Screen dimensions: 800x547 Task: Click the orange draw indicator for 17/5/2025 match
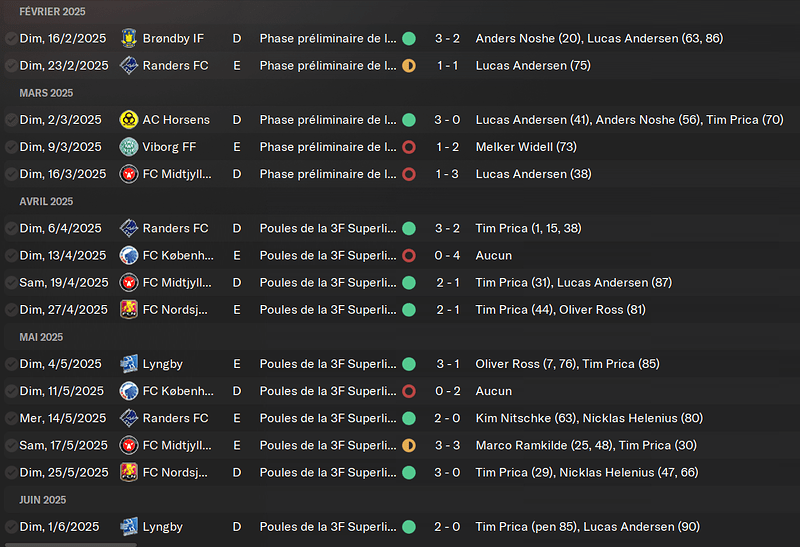coord(408,445)
